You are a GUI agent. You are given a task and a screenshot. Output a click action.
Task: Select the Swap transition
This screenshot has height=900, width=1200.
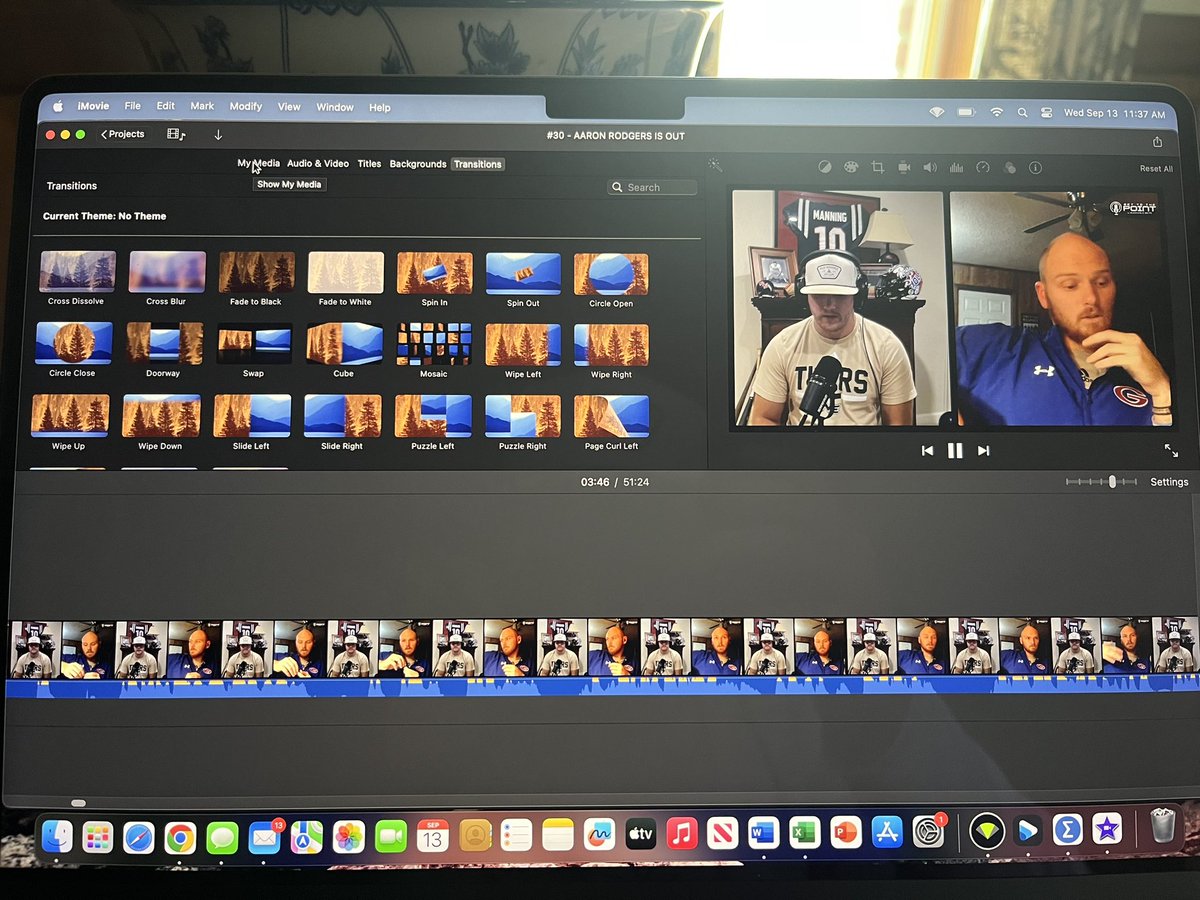[x=254, y=344]
